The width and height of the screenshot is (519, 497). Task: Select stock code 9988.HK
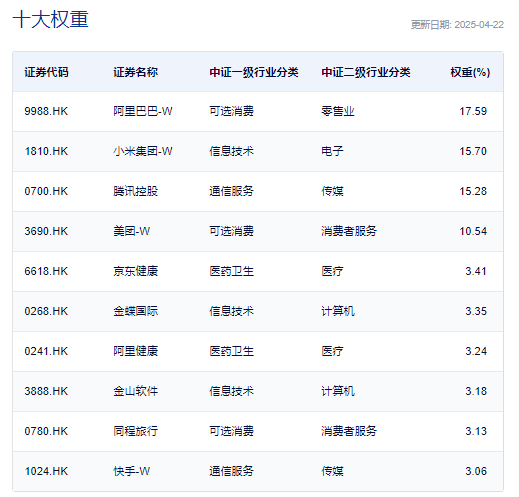pyautogui.click(x=46, y=111)
